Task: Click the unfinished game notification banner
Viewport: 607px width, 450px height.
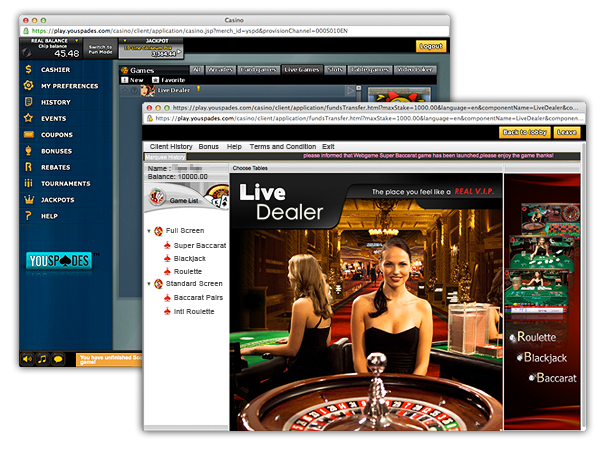Action: click(x=110, y=359)
